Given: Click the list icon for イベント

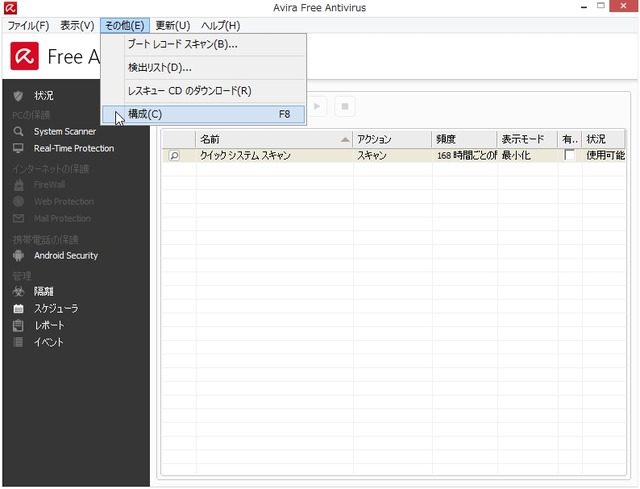Looking at the screenshot, I should coord(18,342).
